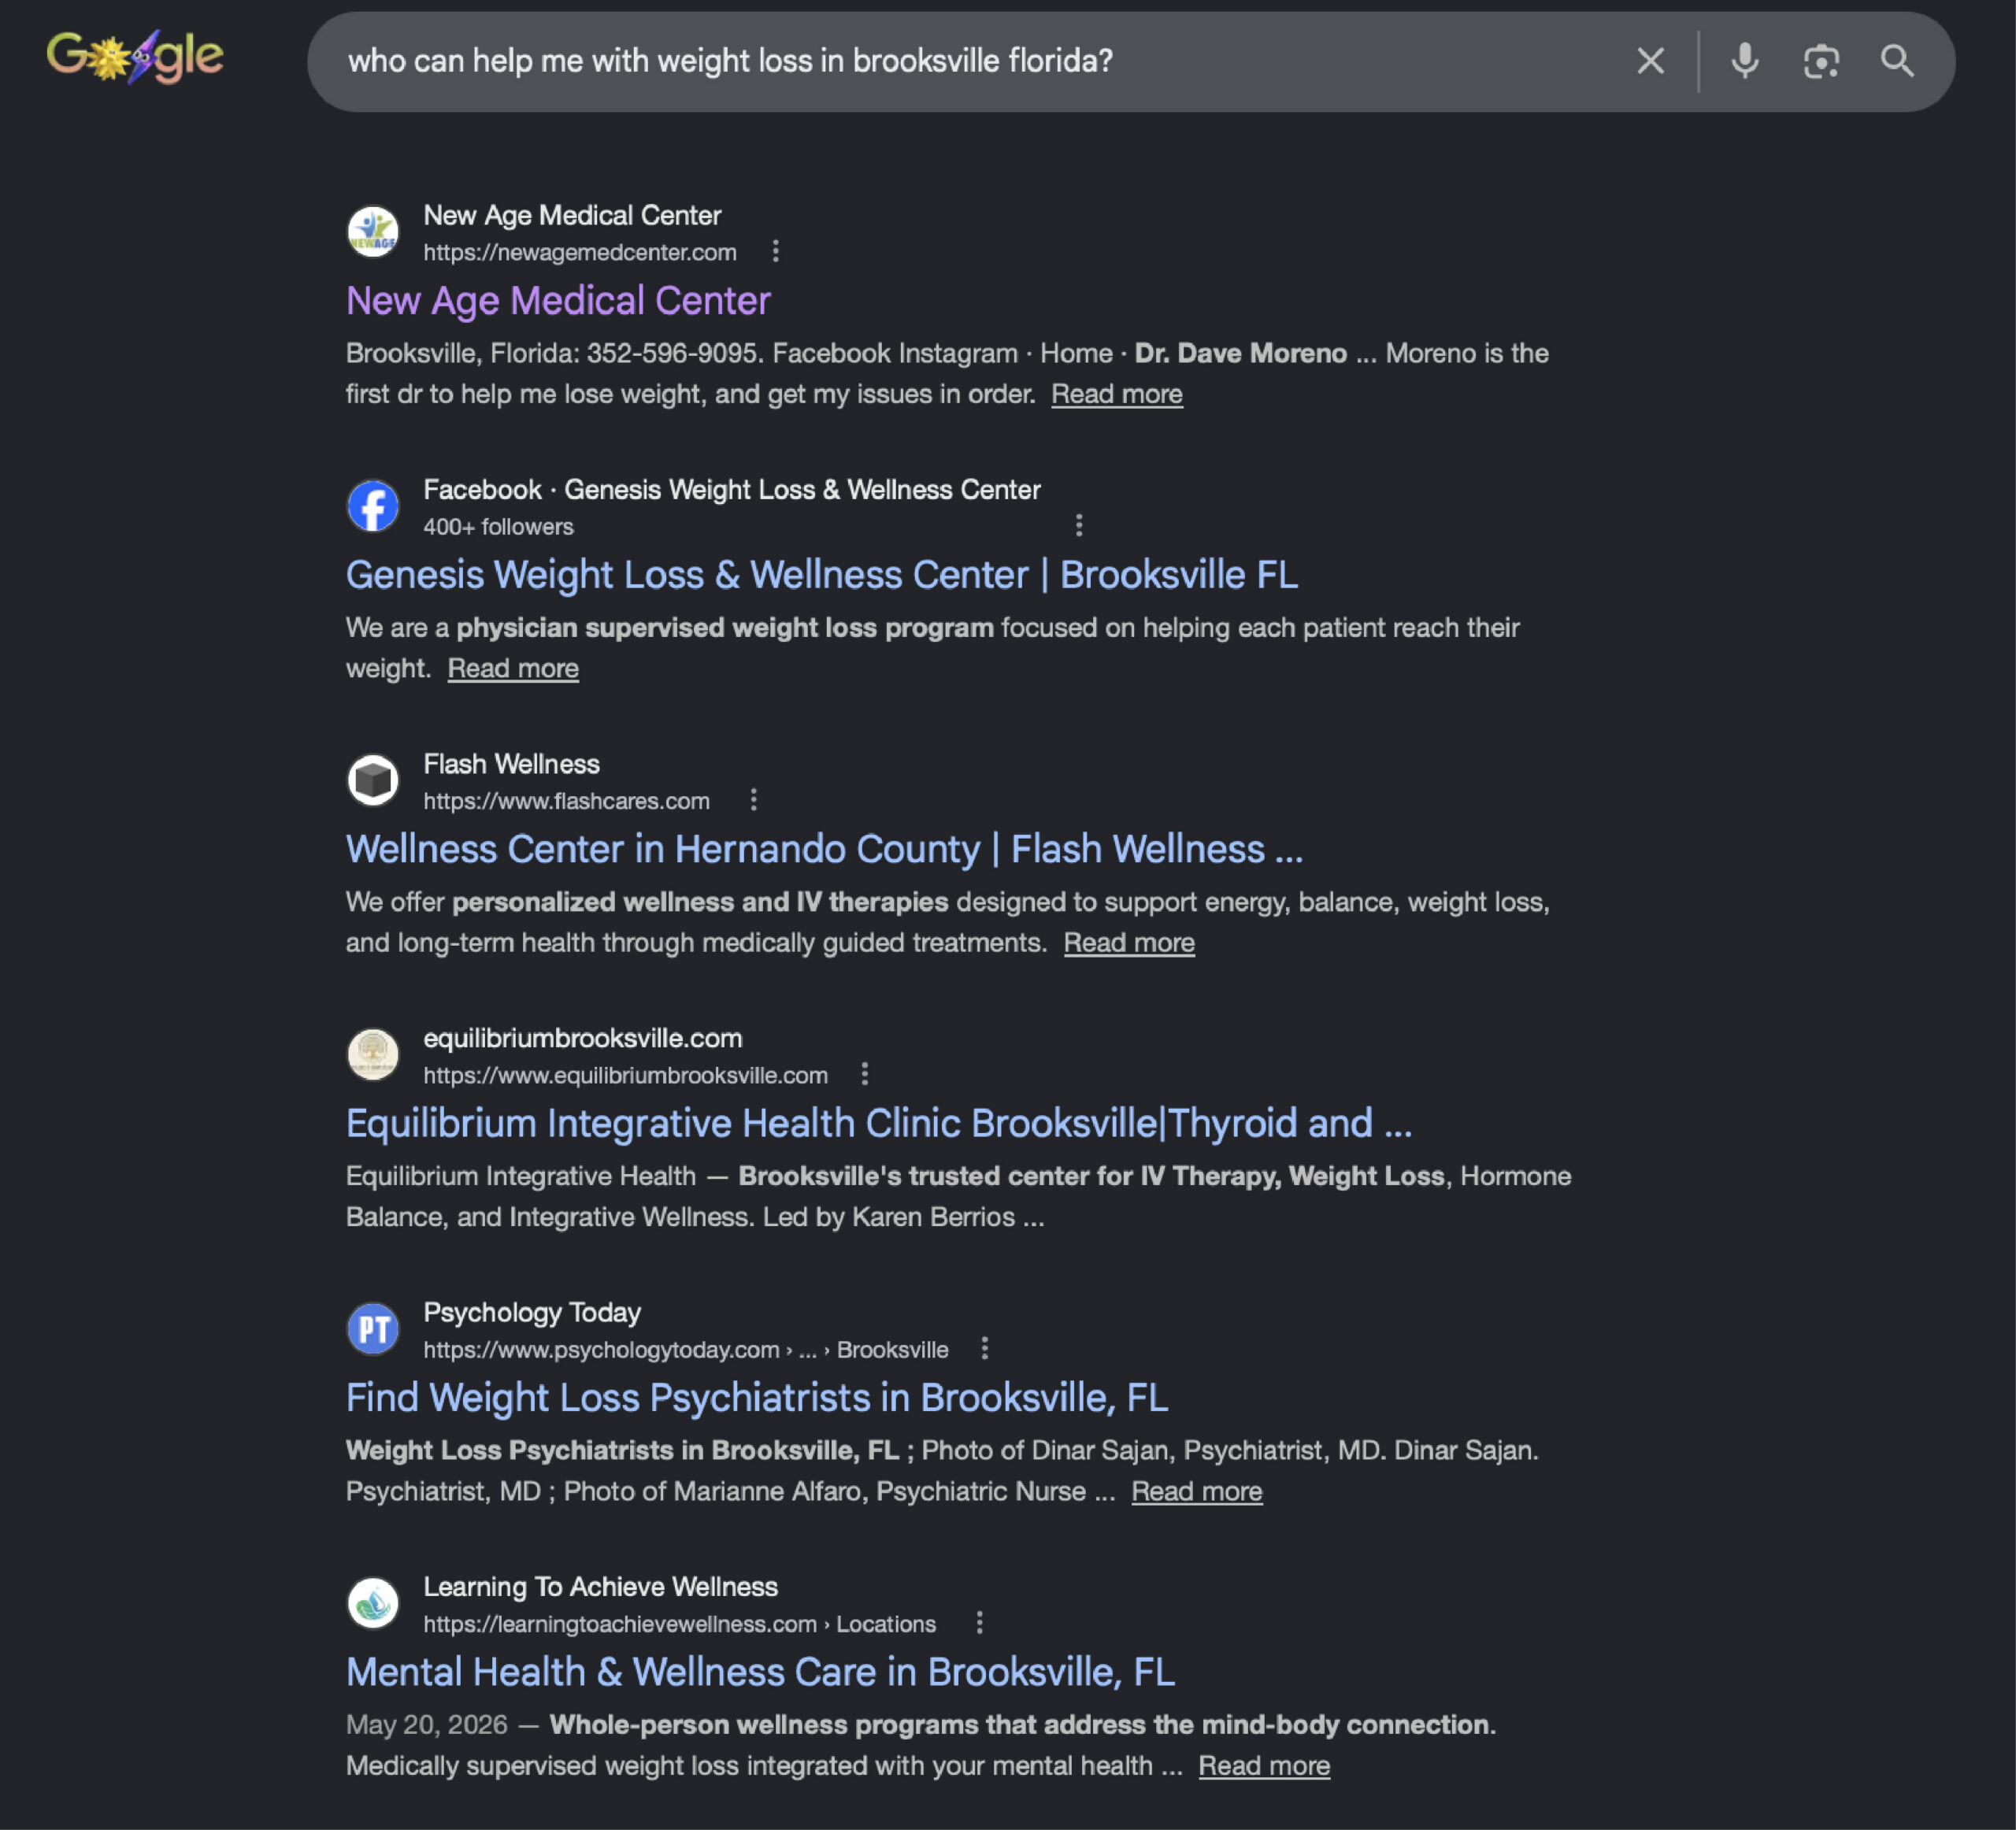Click the 'Learning To Achieve Wellness' site name
This screenshot has height=1830, width=2016.
(600, 1586)
